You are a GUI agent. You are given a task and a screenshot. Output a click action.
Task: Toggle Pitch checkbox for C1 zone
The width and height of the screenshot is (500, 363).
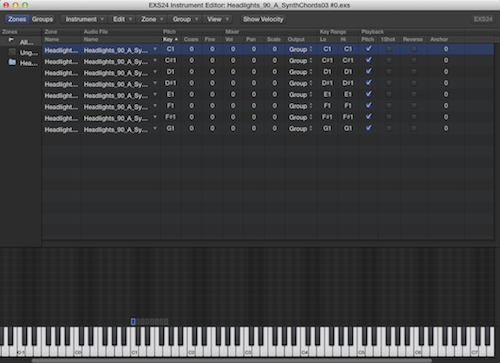pyautogui.click(x=368, y=49)
